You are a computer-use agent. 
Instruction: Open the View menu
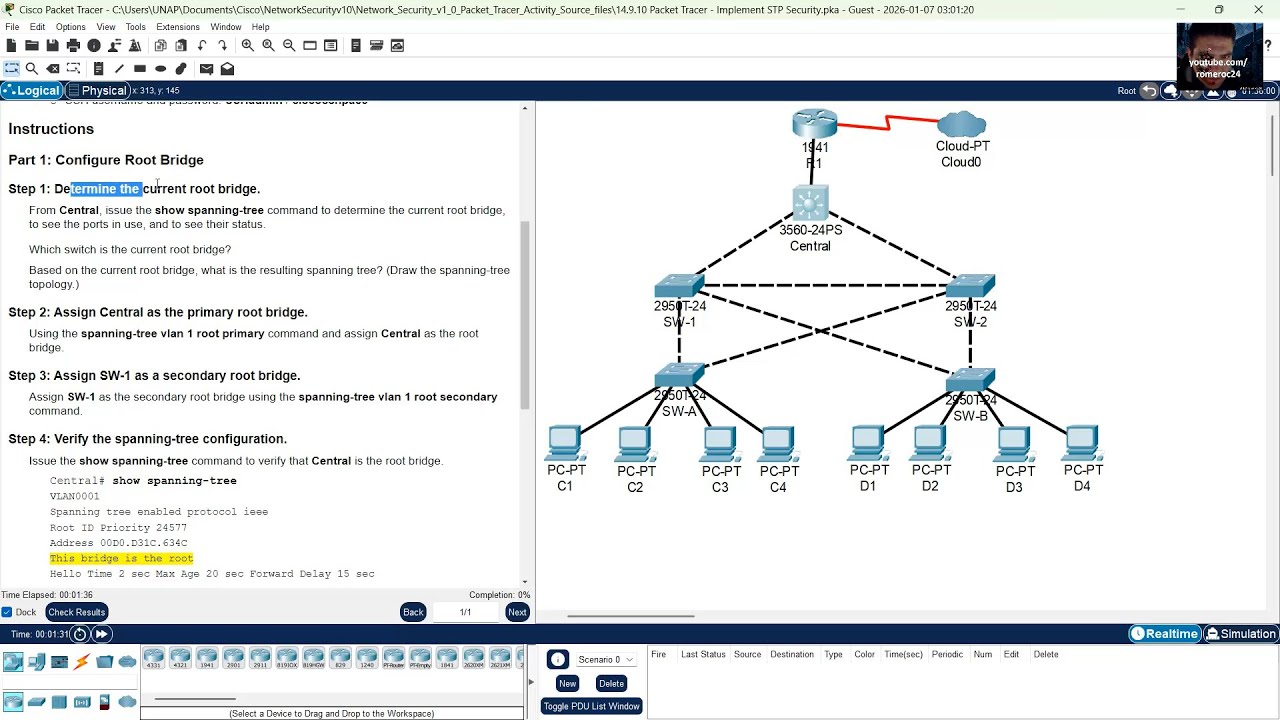tap(106, 27)
